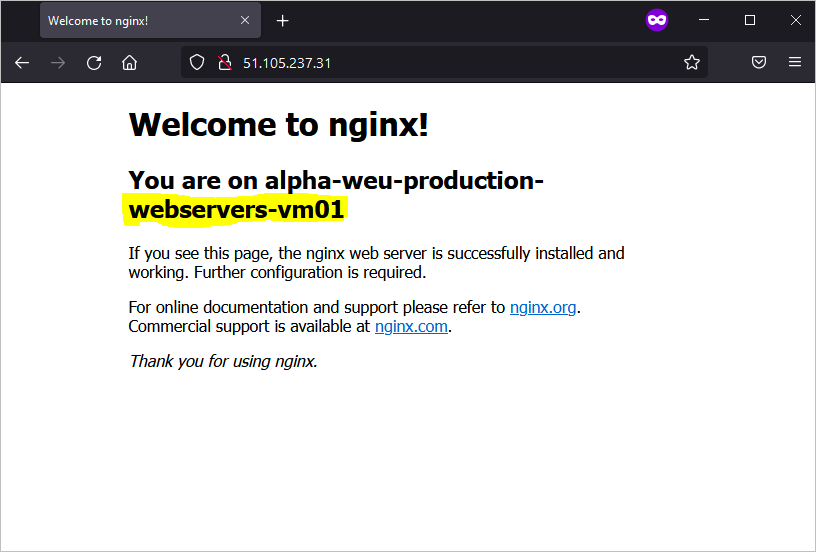Open the Save to Pocket button

(759, 62)
